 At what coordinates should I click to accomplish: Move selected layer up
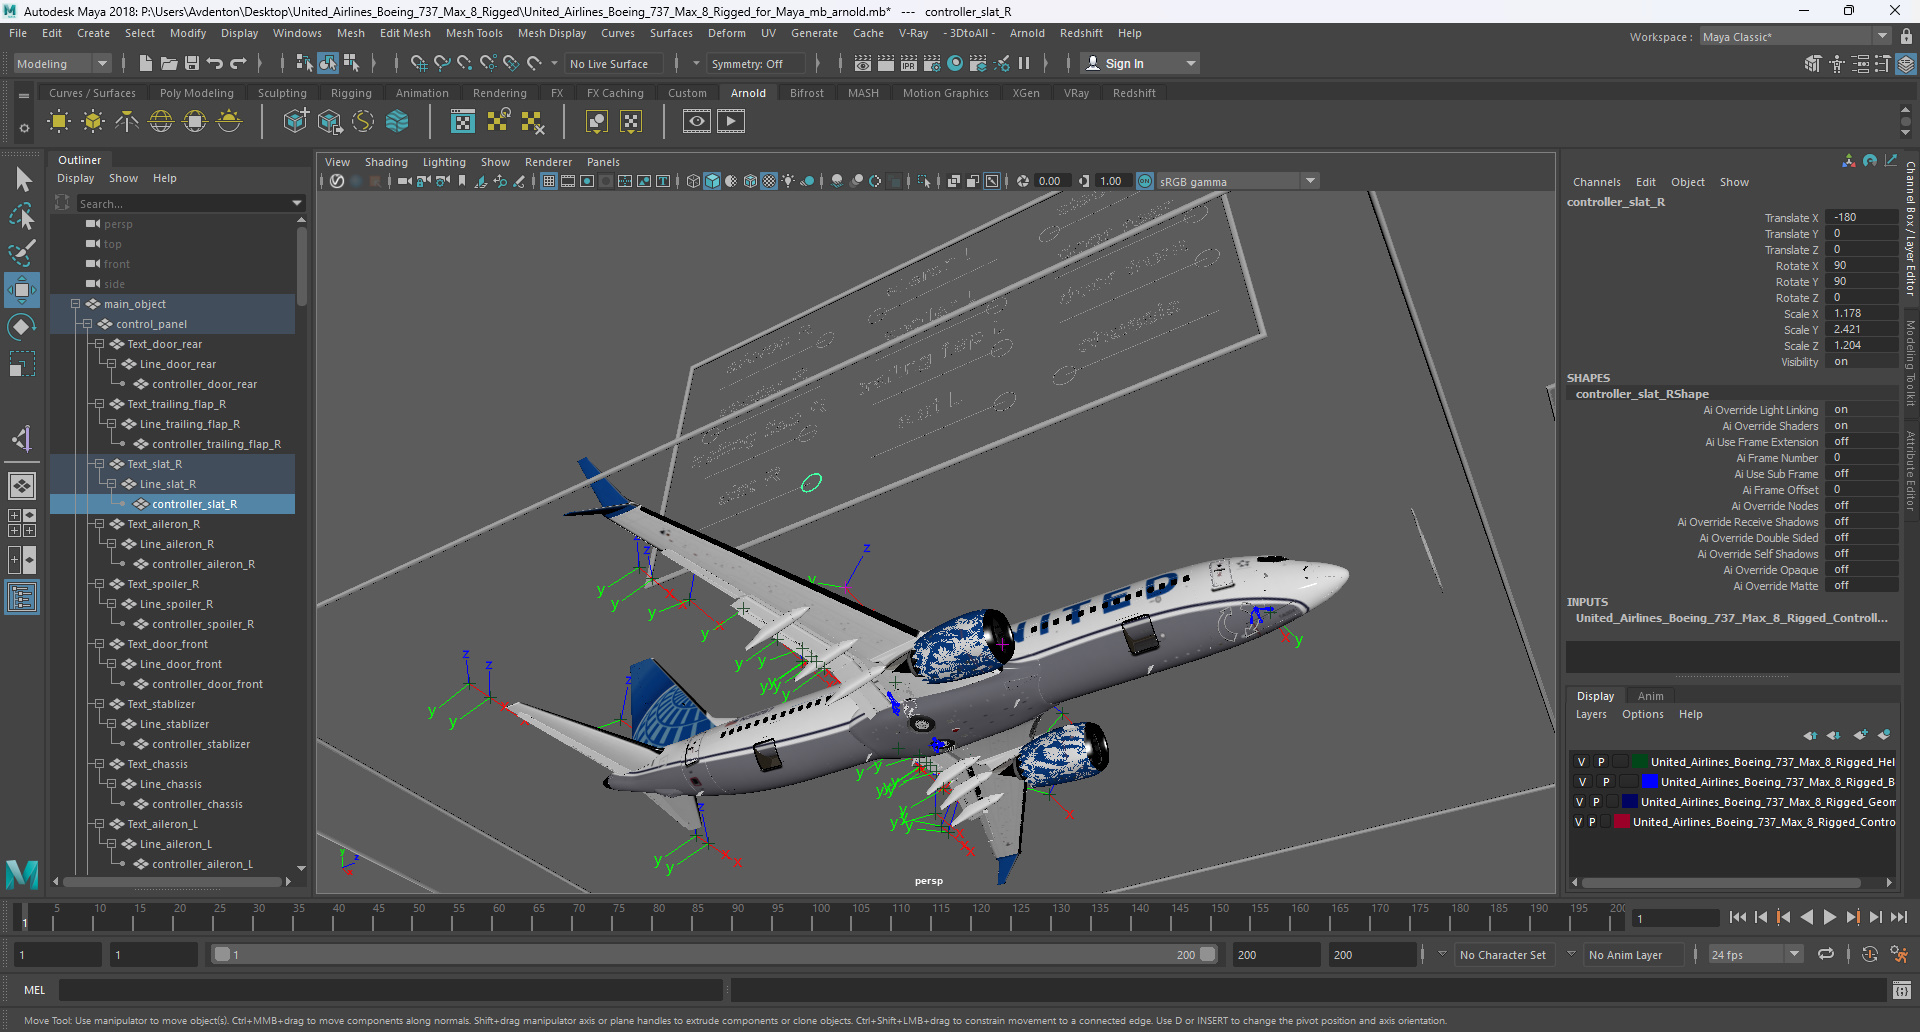1810,735
